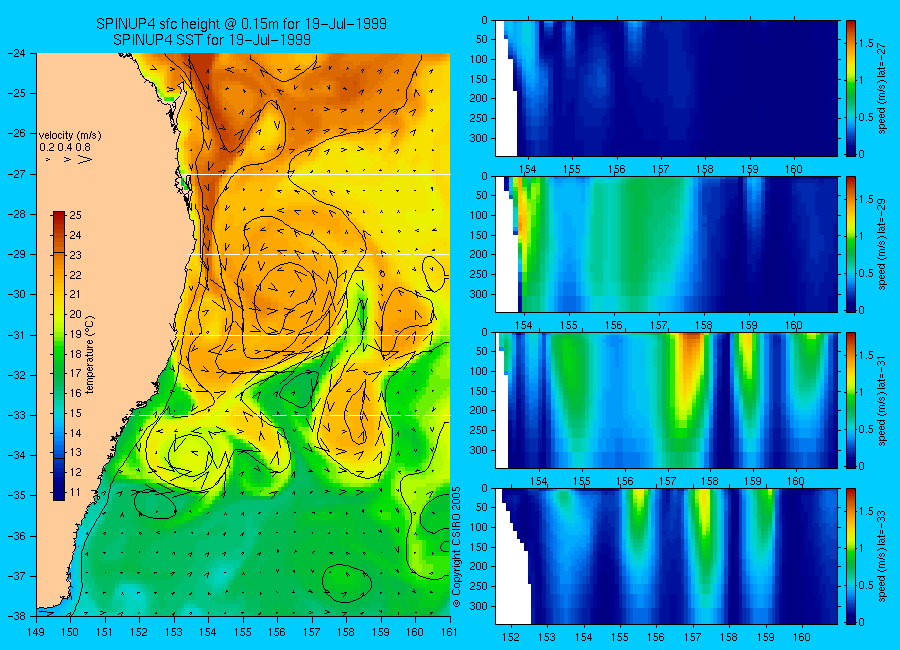The height and width of the screenshot is (650, 900).
Task: Click the speed color bar beside the lat=-33 panel
Action: [851, 556]
